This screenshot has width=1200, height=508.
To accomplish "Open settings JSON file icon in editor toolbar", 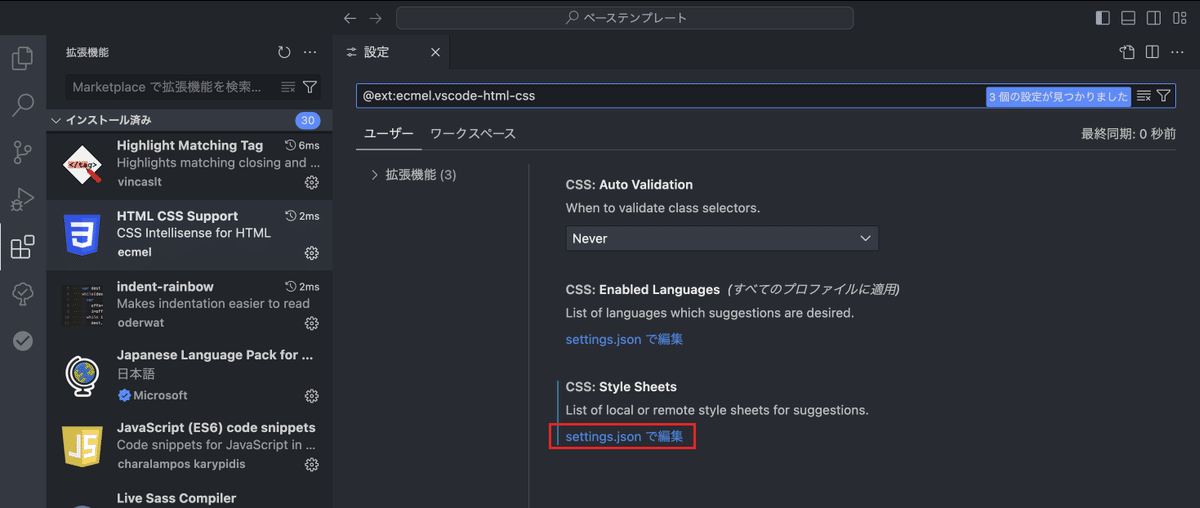I will [1127, 52].
